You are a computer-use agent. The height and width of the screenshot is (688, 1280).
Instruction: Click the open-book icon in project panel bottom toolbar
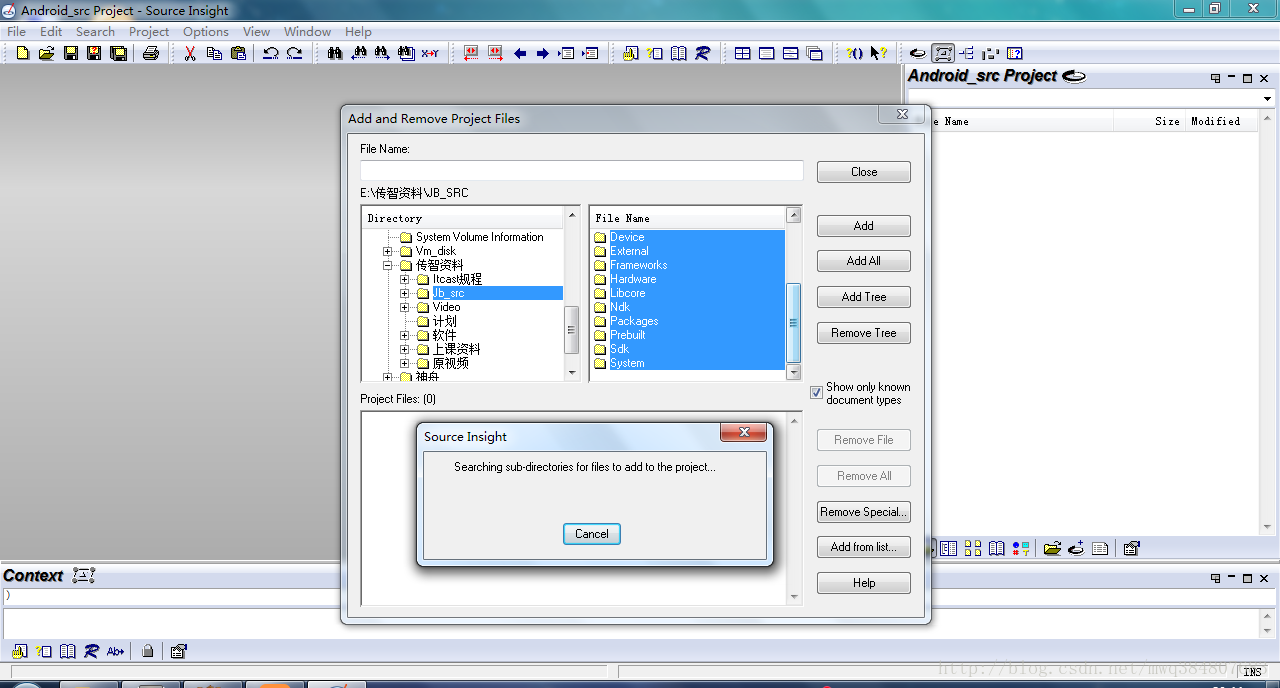(x=997, y=548)
